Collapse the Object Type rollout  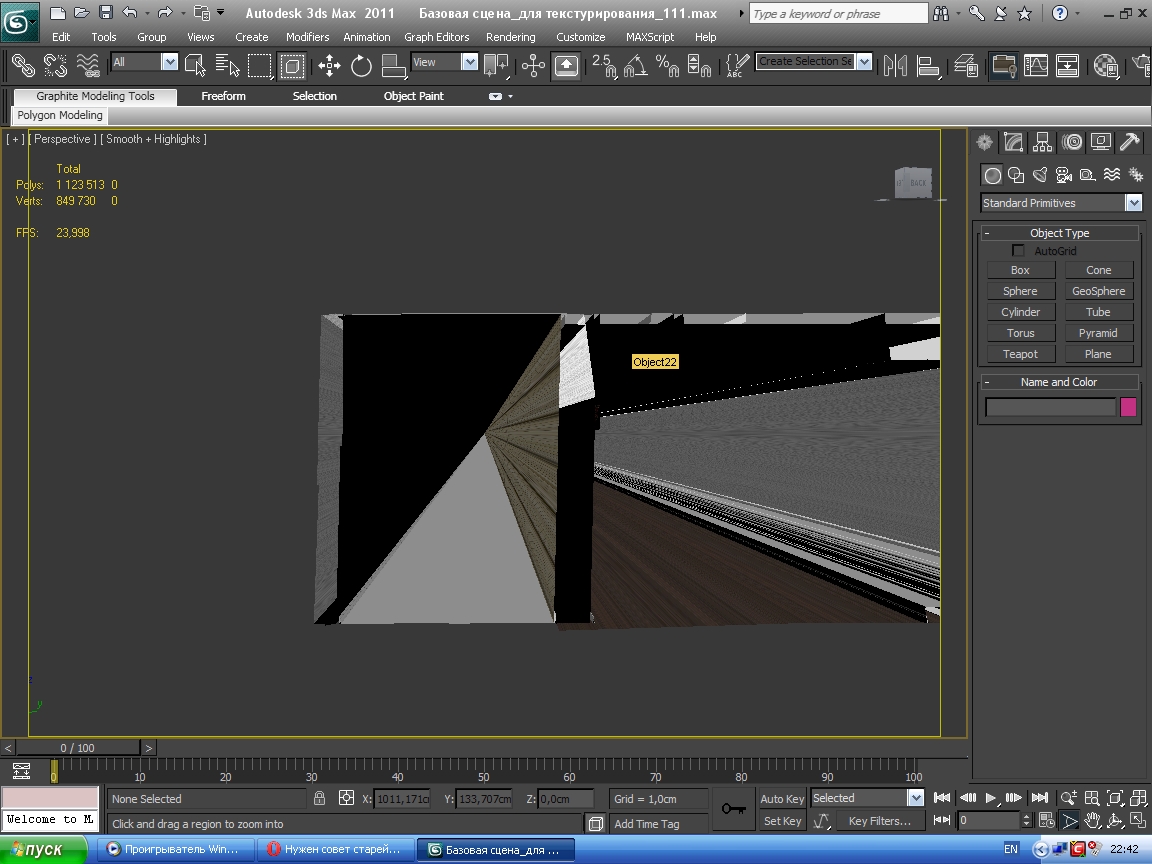pyautogui.click(x=987, y=233)
